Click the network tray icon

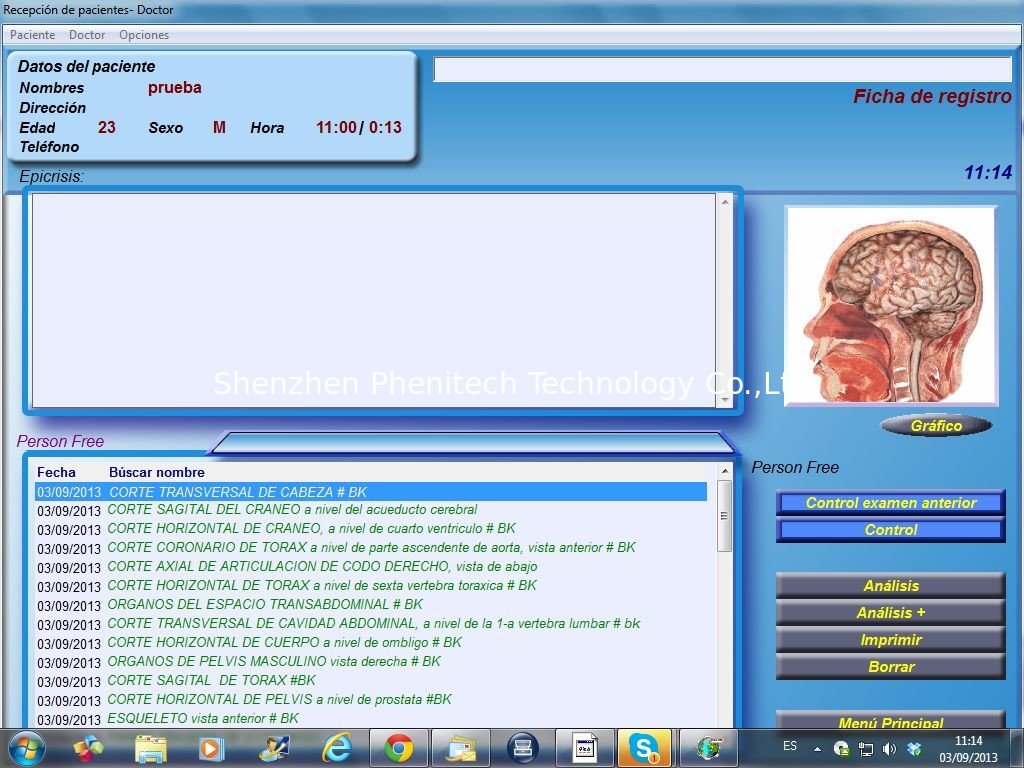[865, 749]
